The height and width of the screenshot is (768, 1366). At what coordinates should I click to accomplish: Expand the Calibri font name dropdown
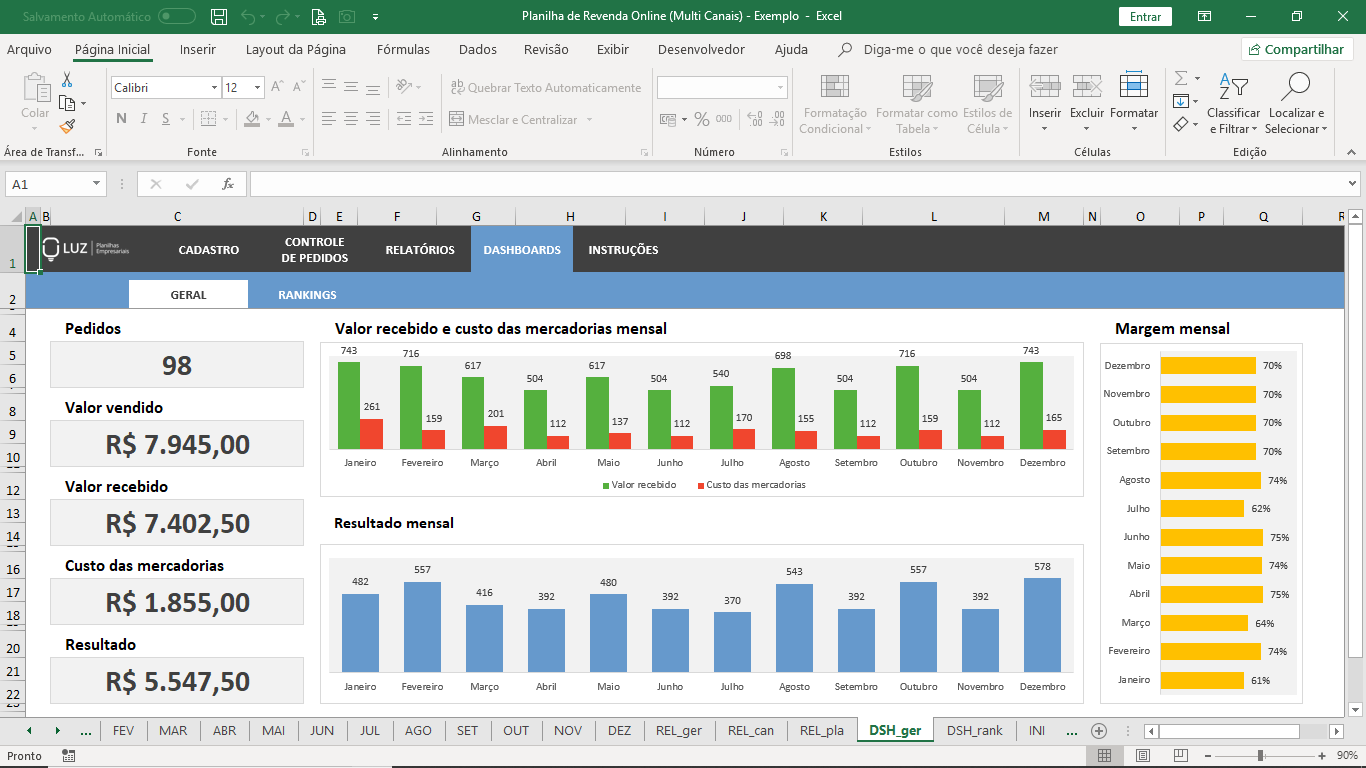point(214,88)
